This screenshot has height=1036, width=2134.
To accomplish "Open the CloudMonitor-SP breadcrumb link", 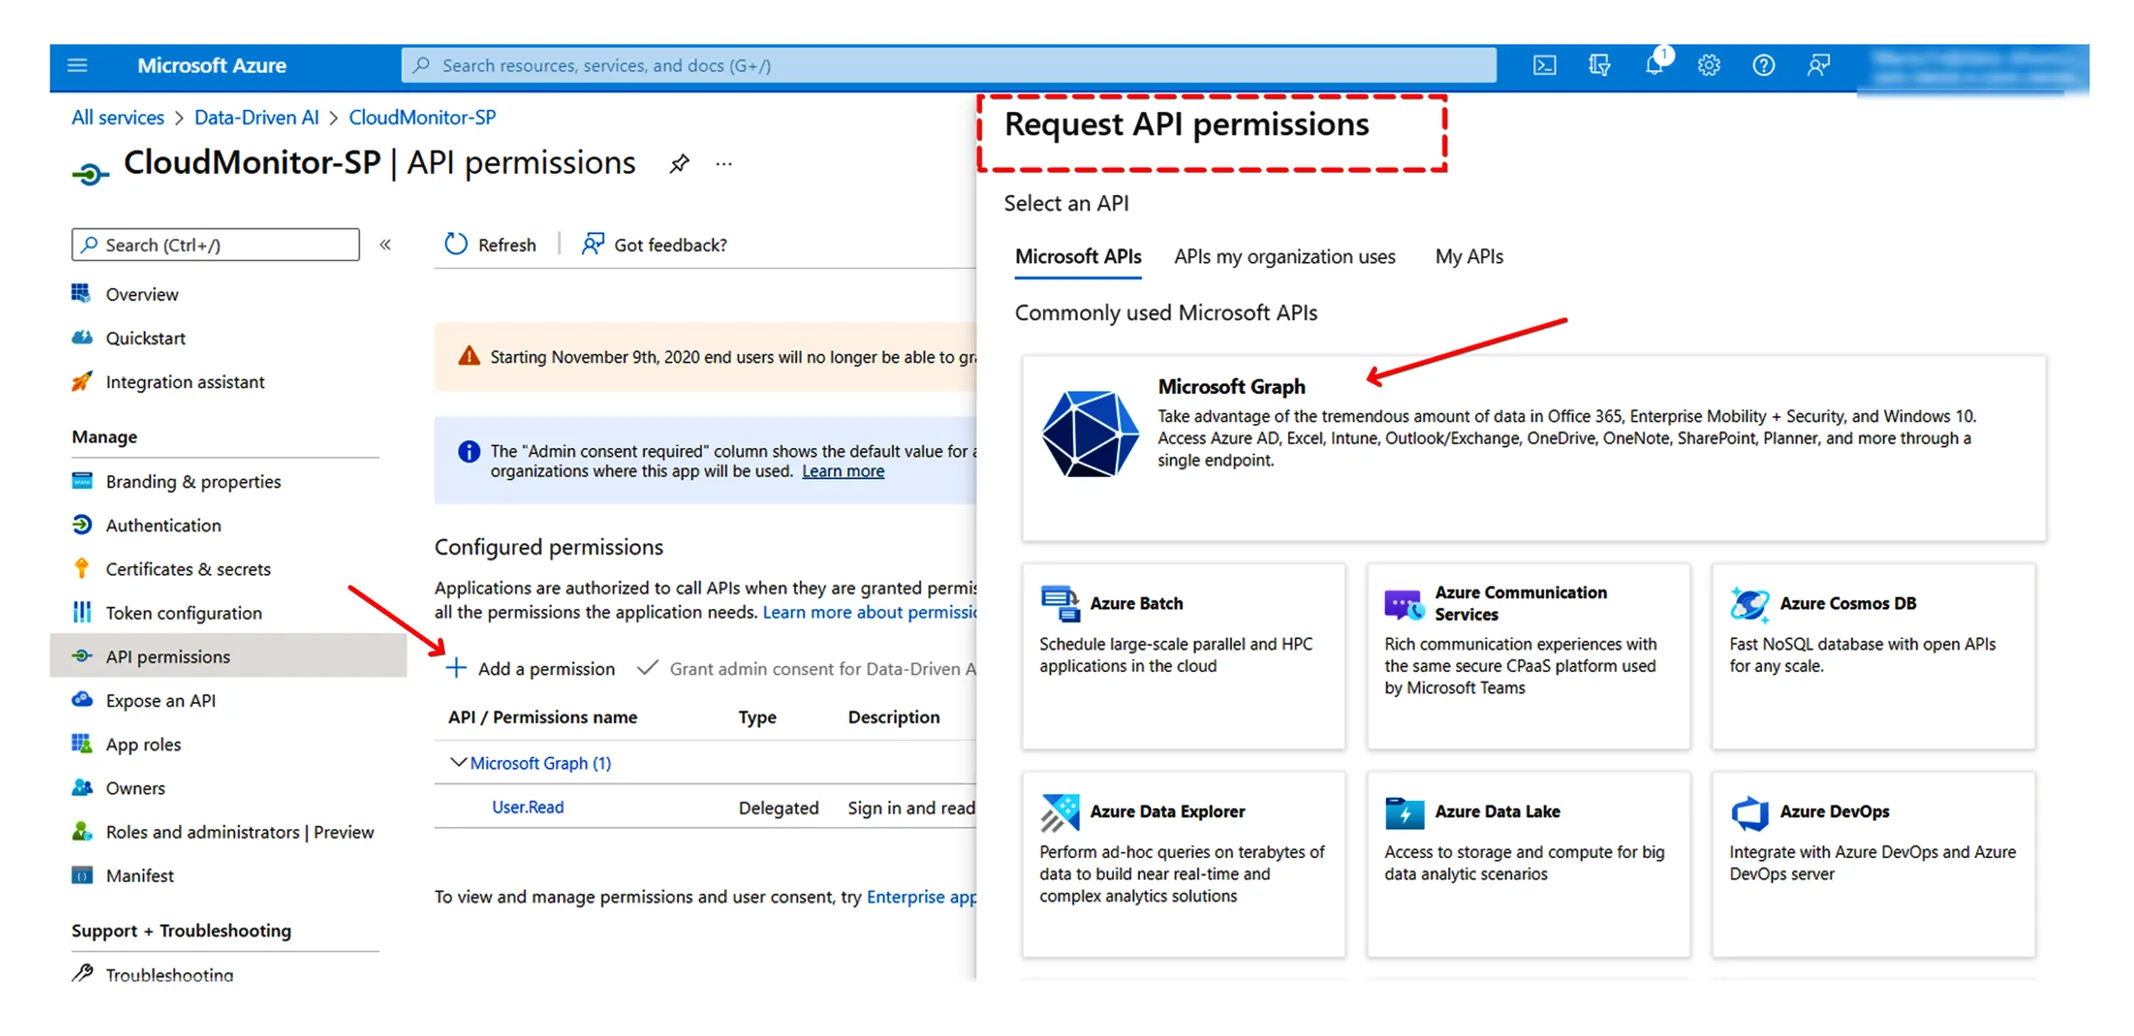I will pyautogui.click(x=422, y=117).
